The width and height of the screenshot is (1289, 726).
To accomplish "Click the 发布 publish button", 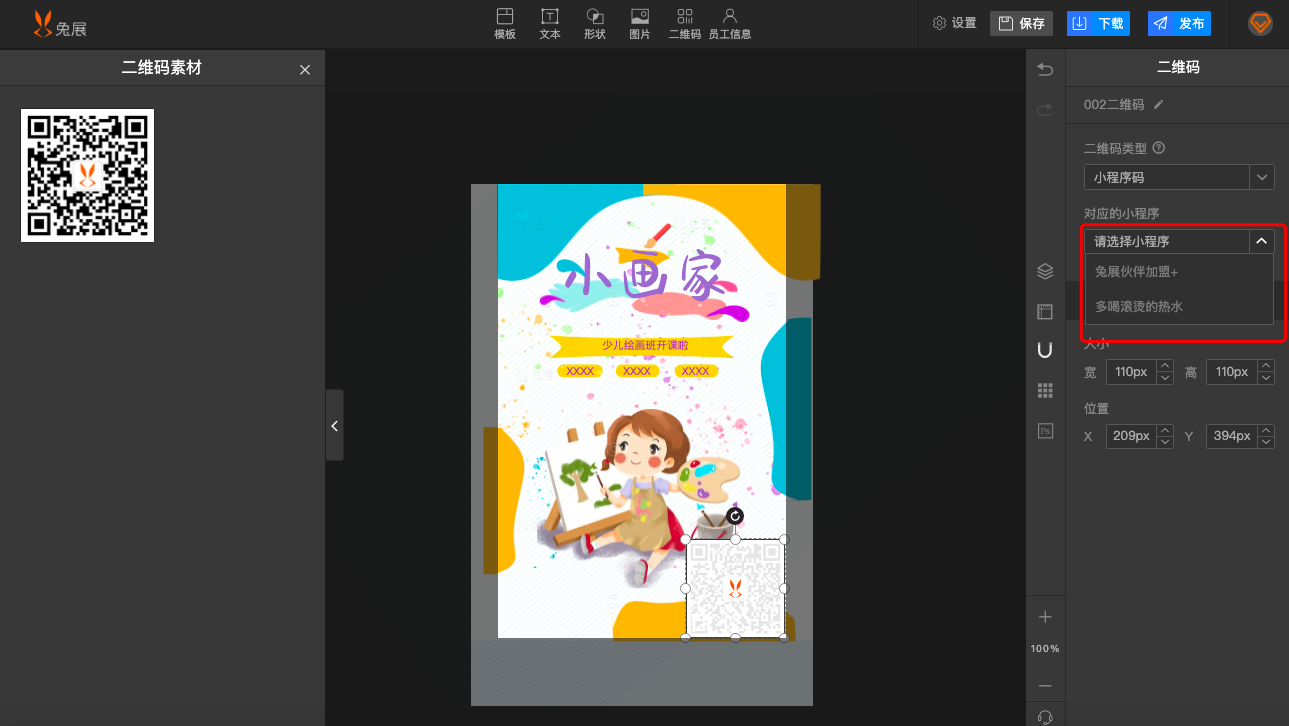I will [1179, 23].
